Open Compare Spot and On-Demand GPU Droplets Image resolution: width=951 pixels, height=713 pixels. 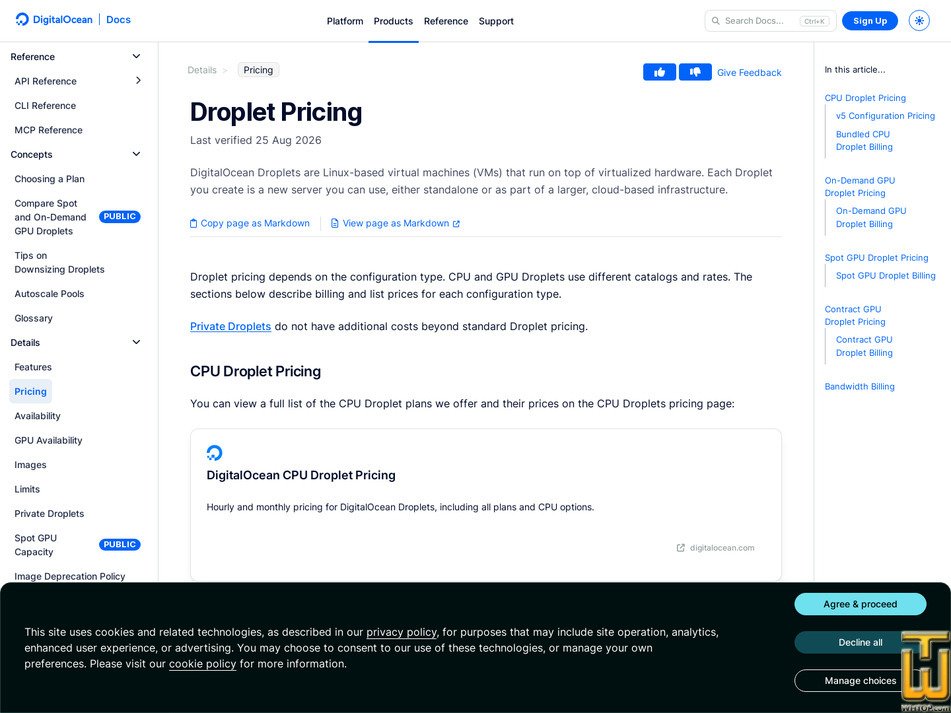coord(50,217)
